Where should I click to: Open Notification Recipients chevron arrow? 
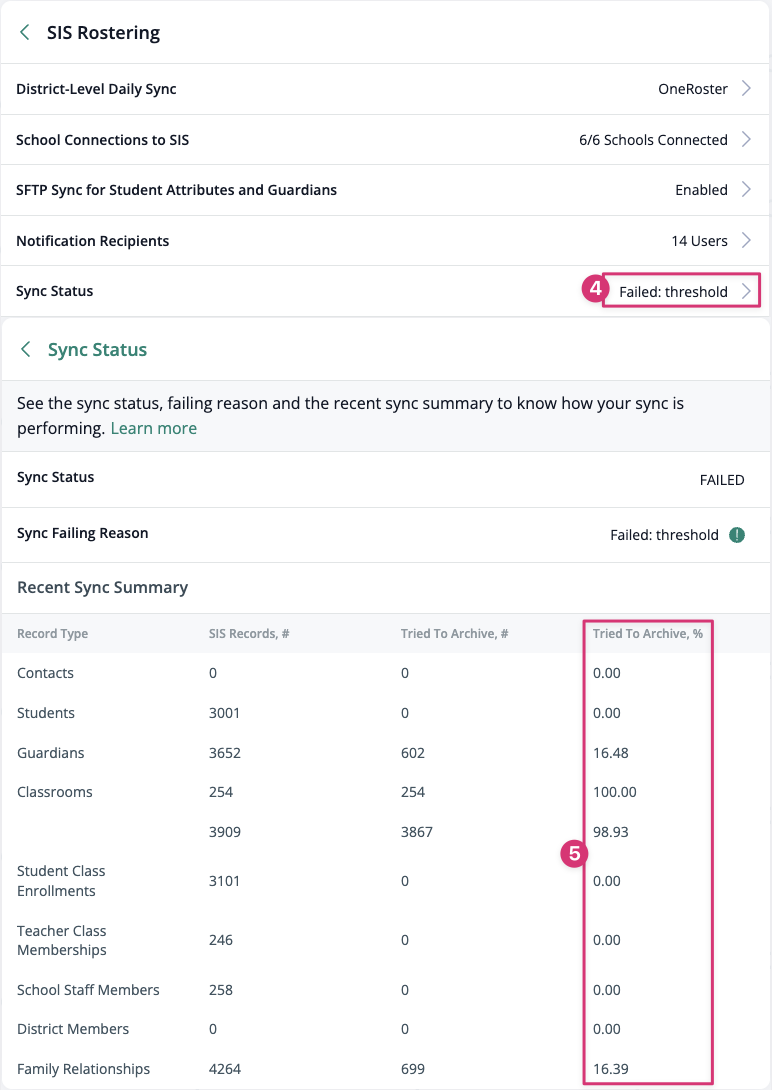pyautogui.click(x=746, y=240)
